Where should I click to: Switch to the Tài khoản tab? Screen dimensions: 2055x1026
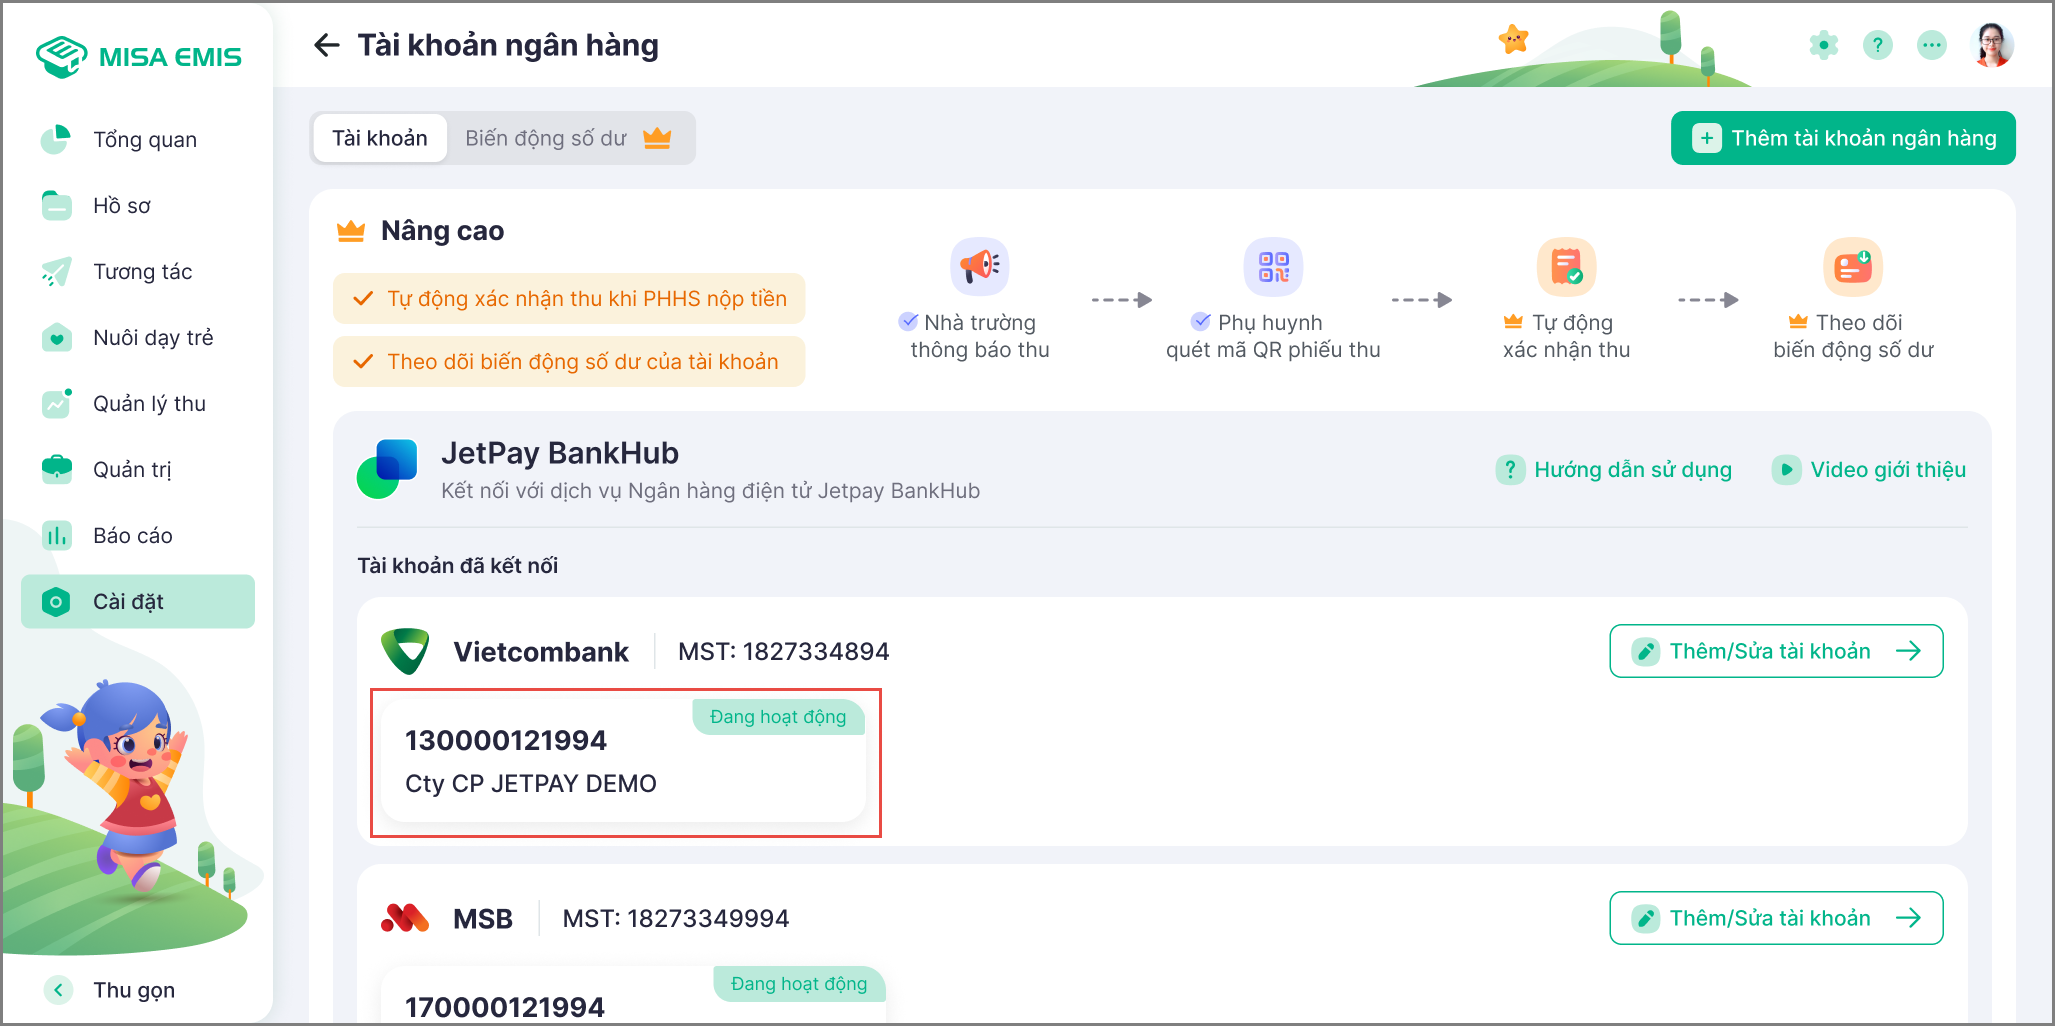(x=379, y=138)
